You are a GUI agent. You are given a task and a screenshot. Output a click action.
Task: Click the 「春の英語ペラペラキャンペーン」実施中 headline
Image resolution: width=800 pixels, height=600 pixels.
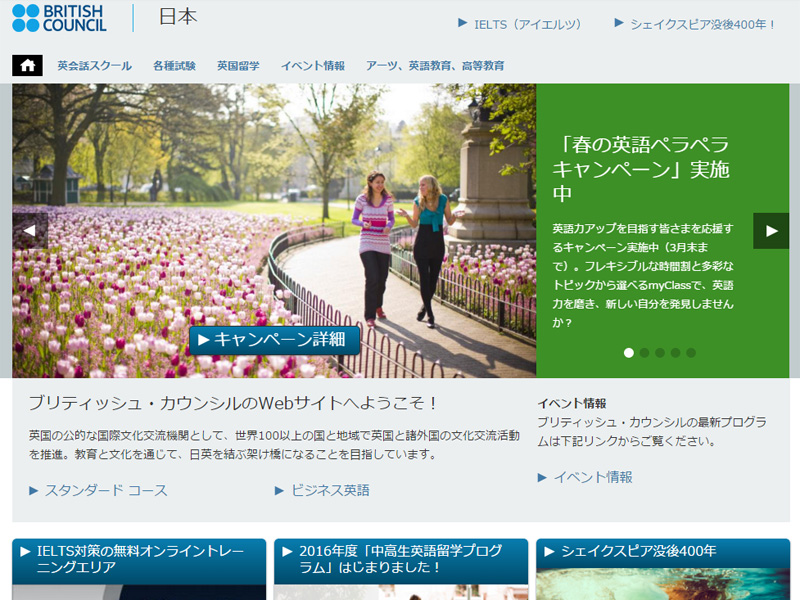pyautogui.click(x=642, y=169)
